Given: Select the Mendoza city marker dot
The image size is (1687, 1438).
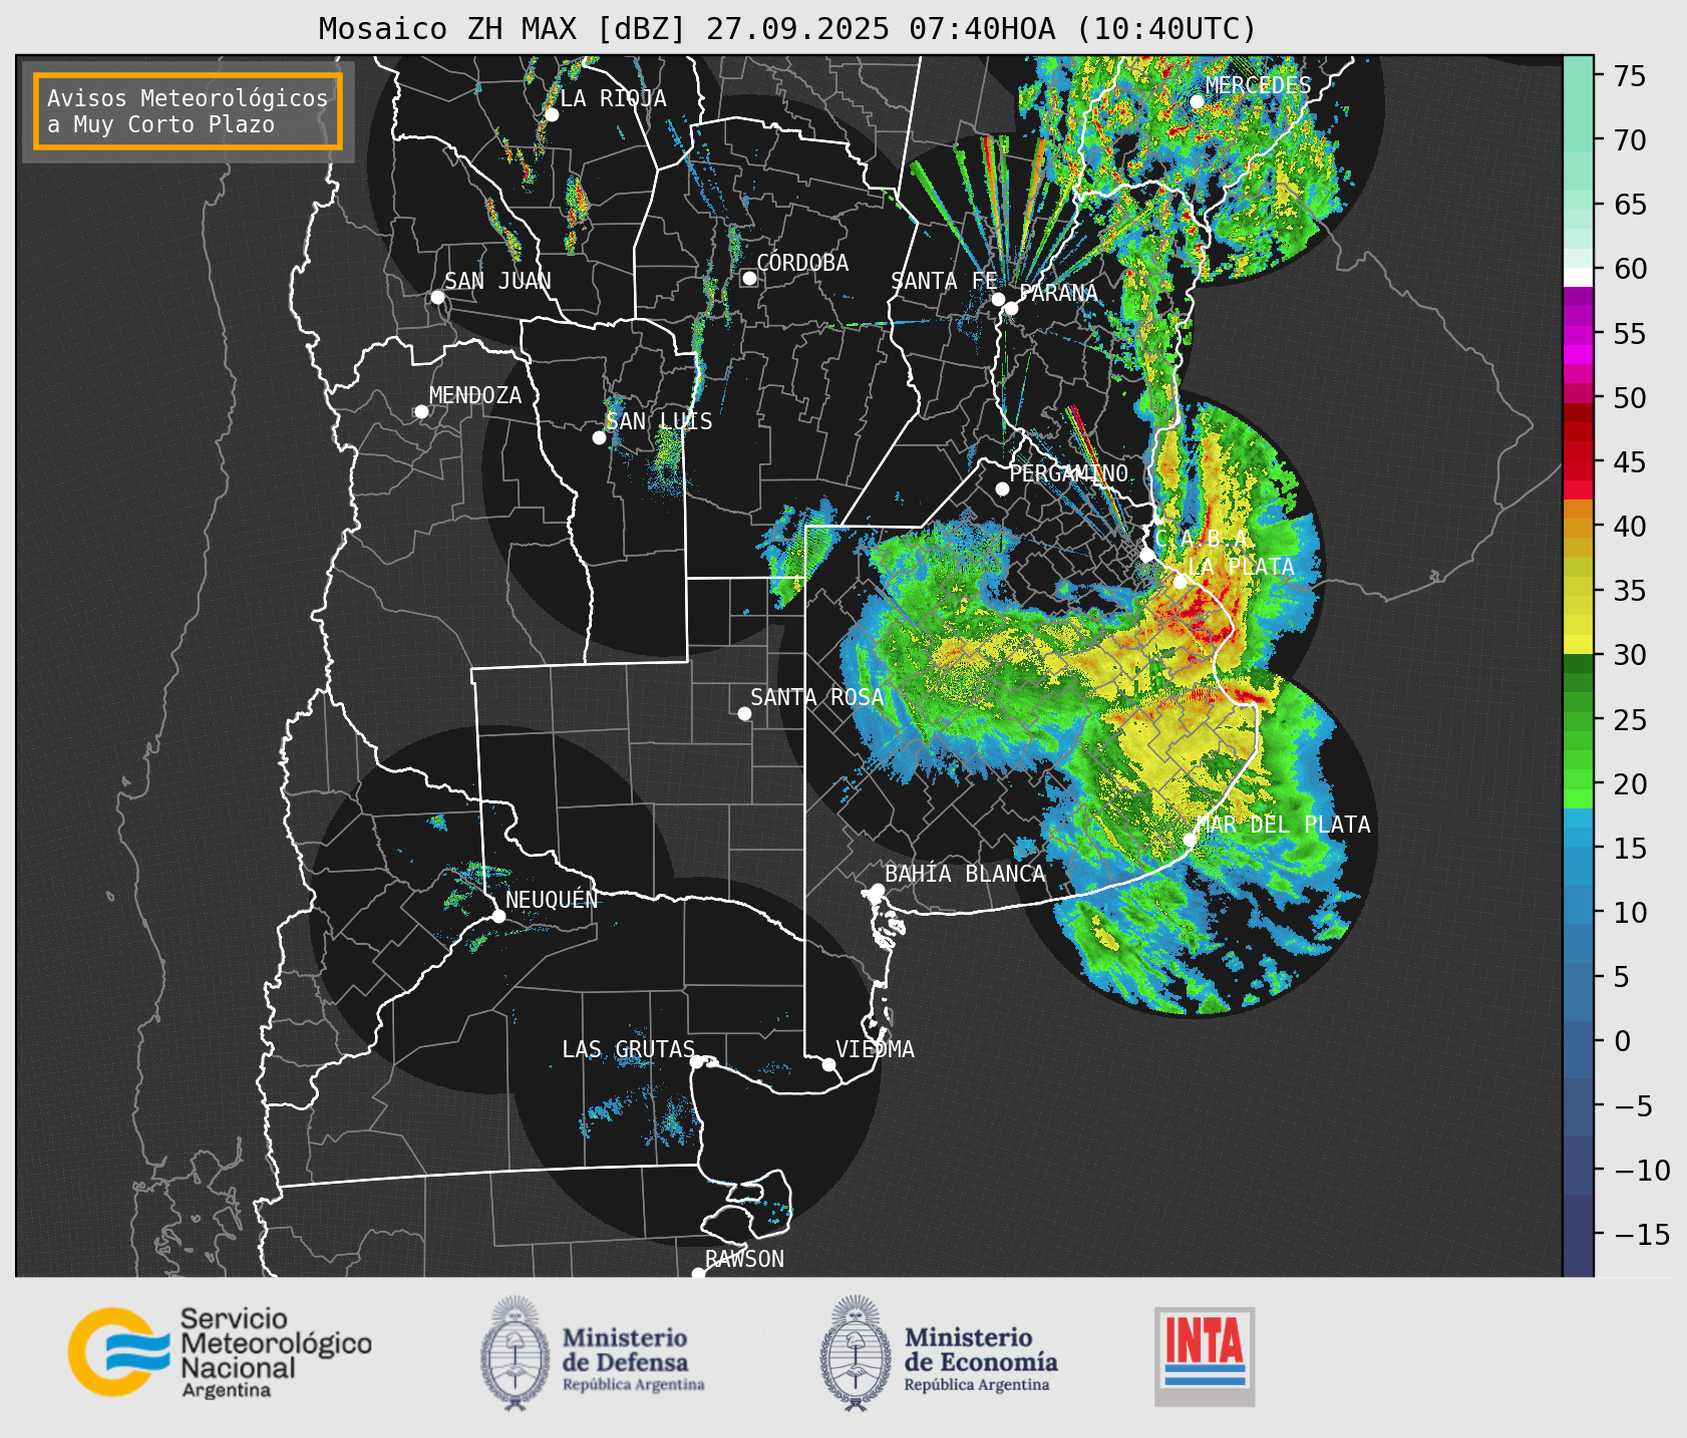Looking at the screenshot, I should click(421, 412).
